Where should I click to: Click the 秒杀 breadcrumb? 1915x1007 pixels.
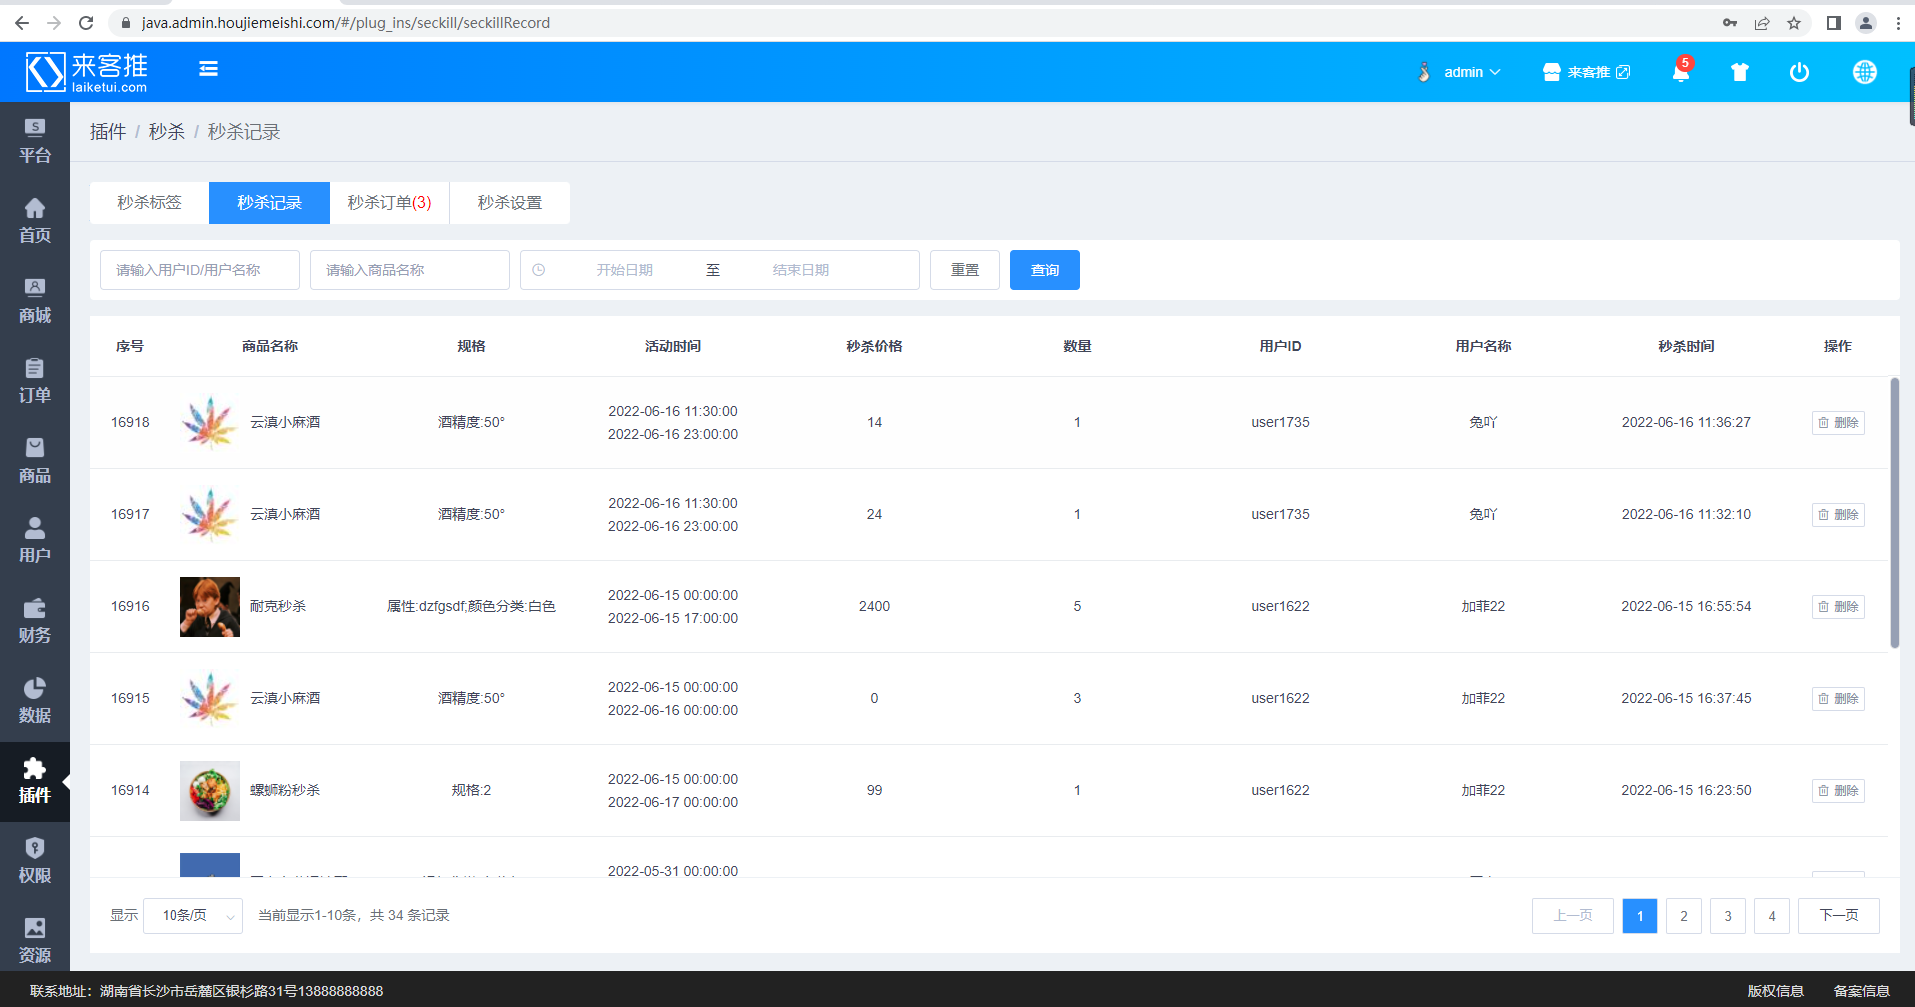click(x=167, y=132)
